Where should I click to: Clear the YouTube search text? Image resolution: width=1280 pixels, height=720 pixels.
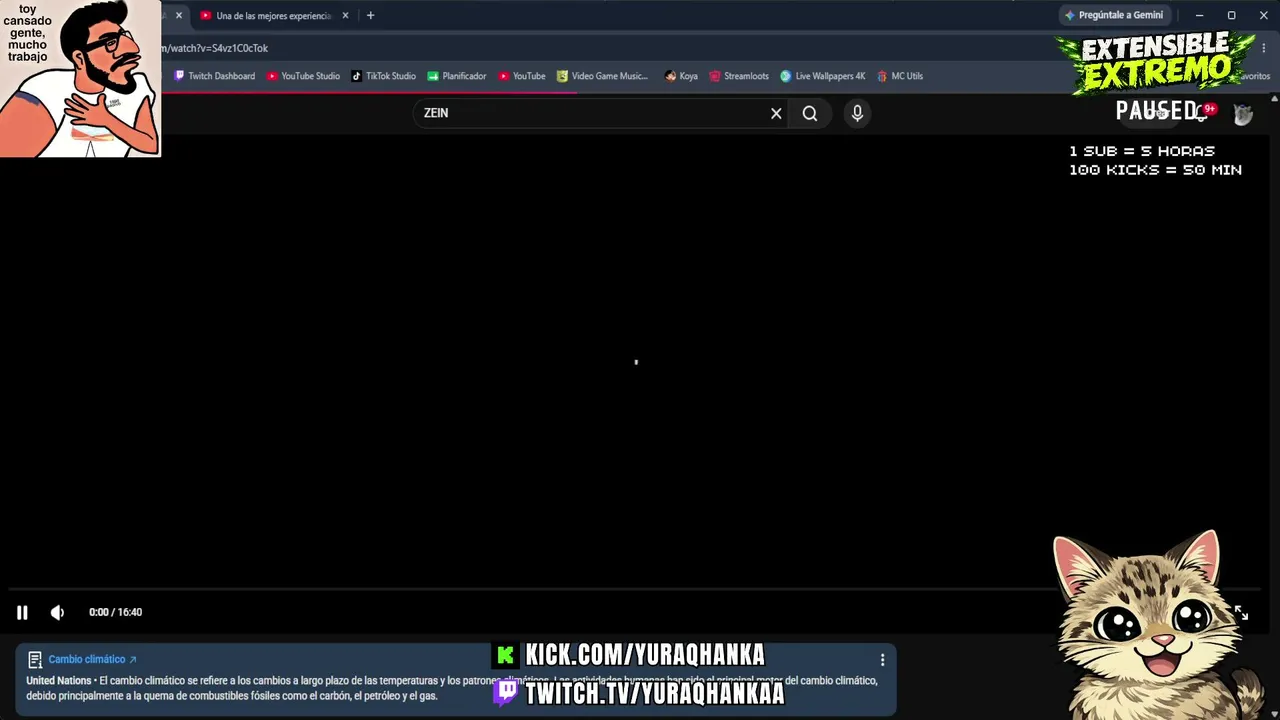coord(776,113)
